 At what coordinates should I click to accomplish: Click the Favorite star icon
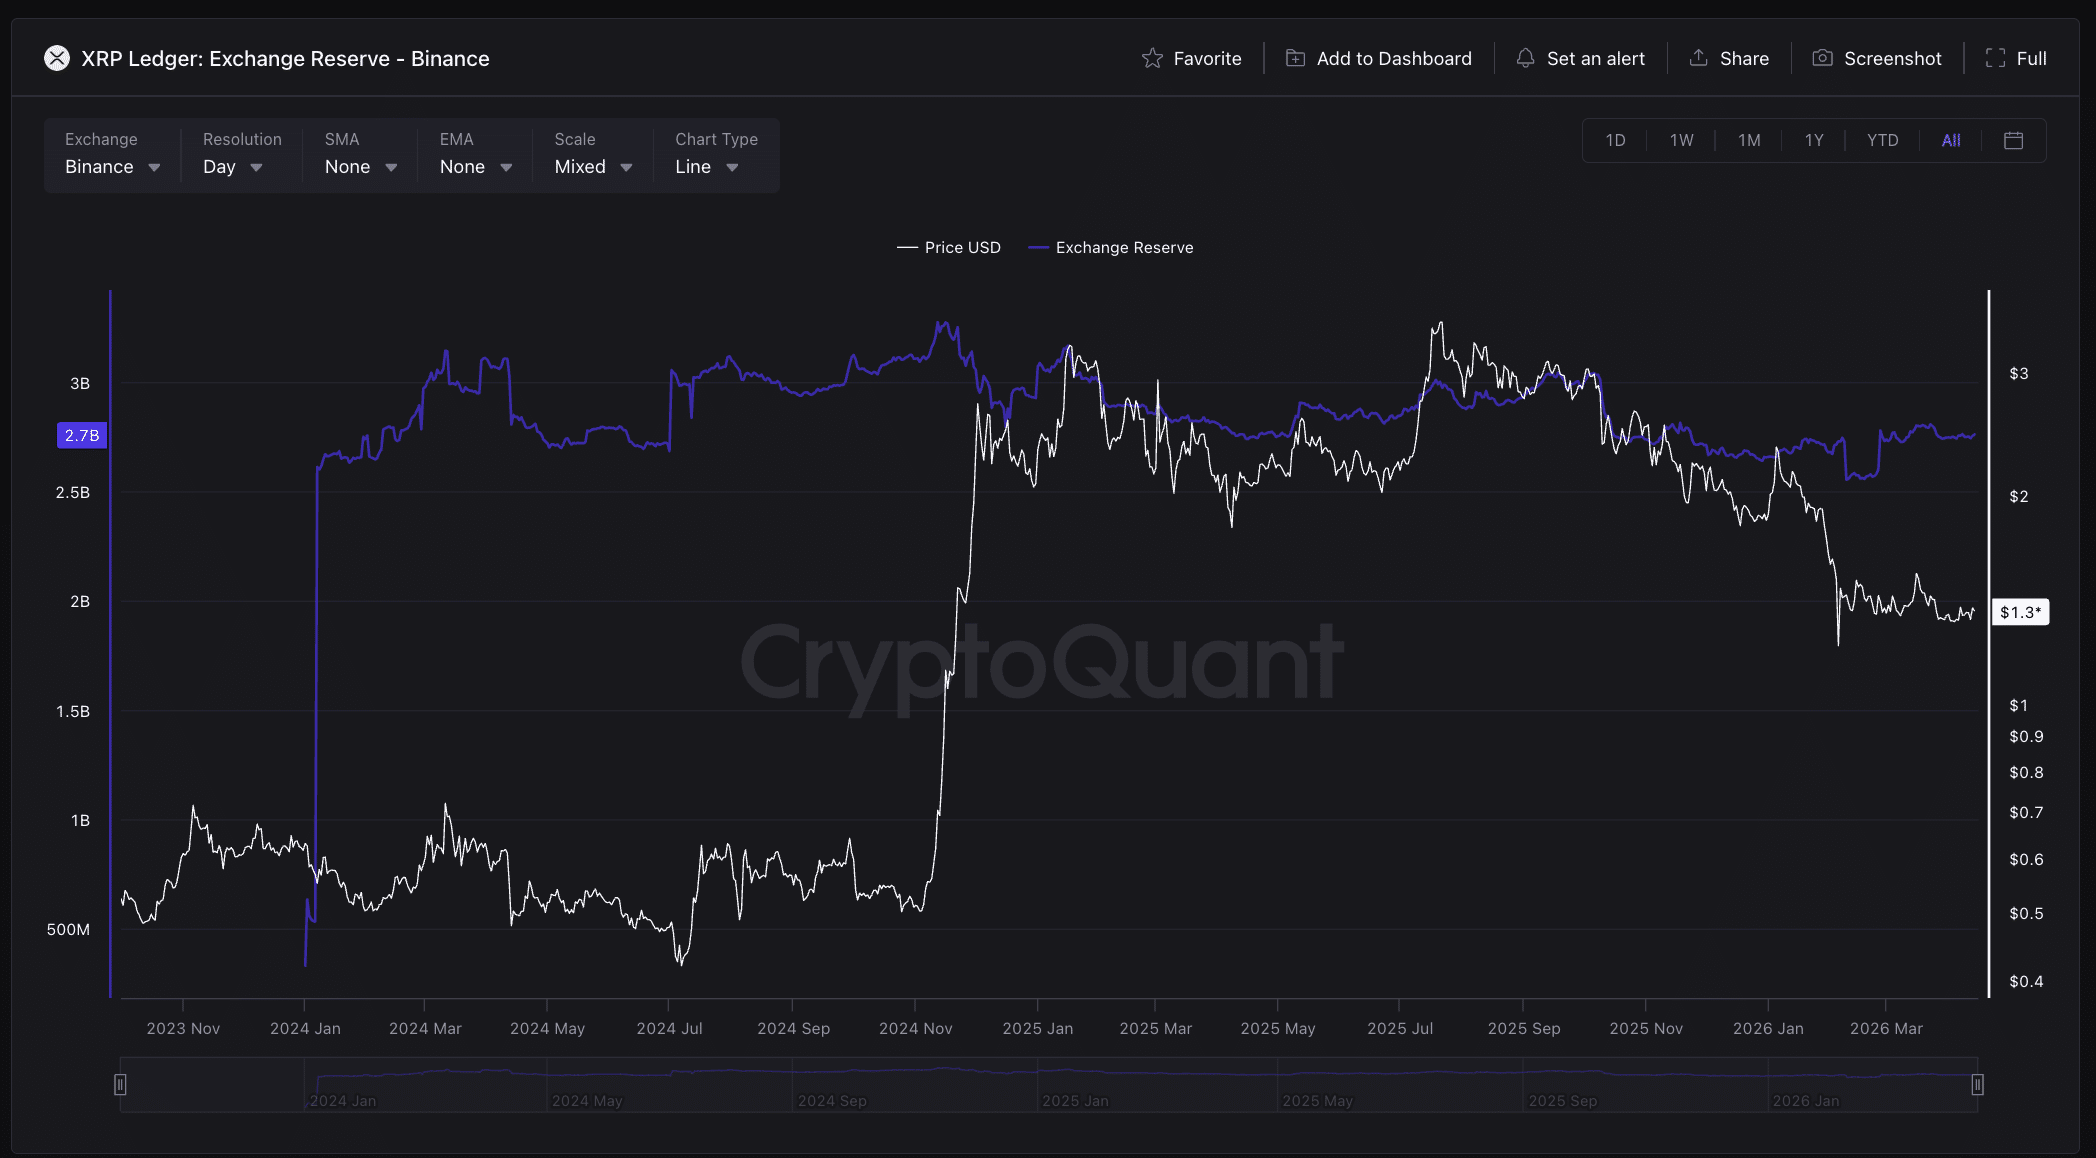[x=1152, y=58]
